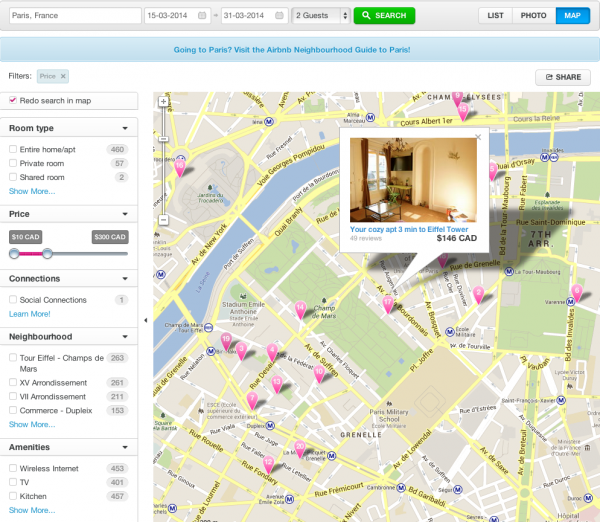Collapse the sidebar with arrow handle

(x=145, y=320)
